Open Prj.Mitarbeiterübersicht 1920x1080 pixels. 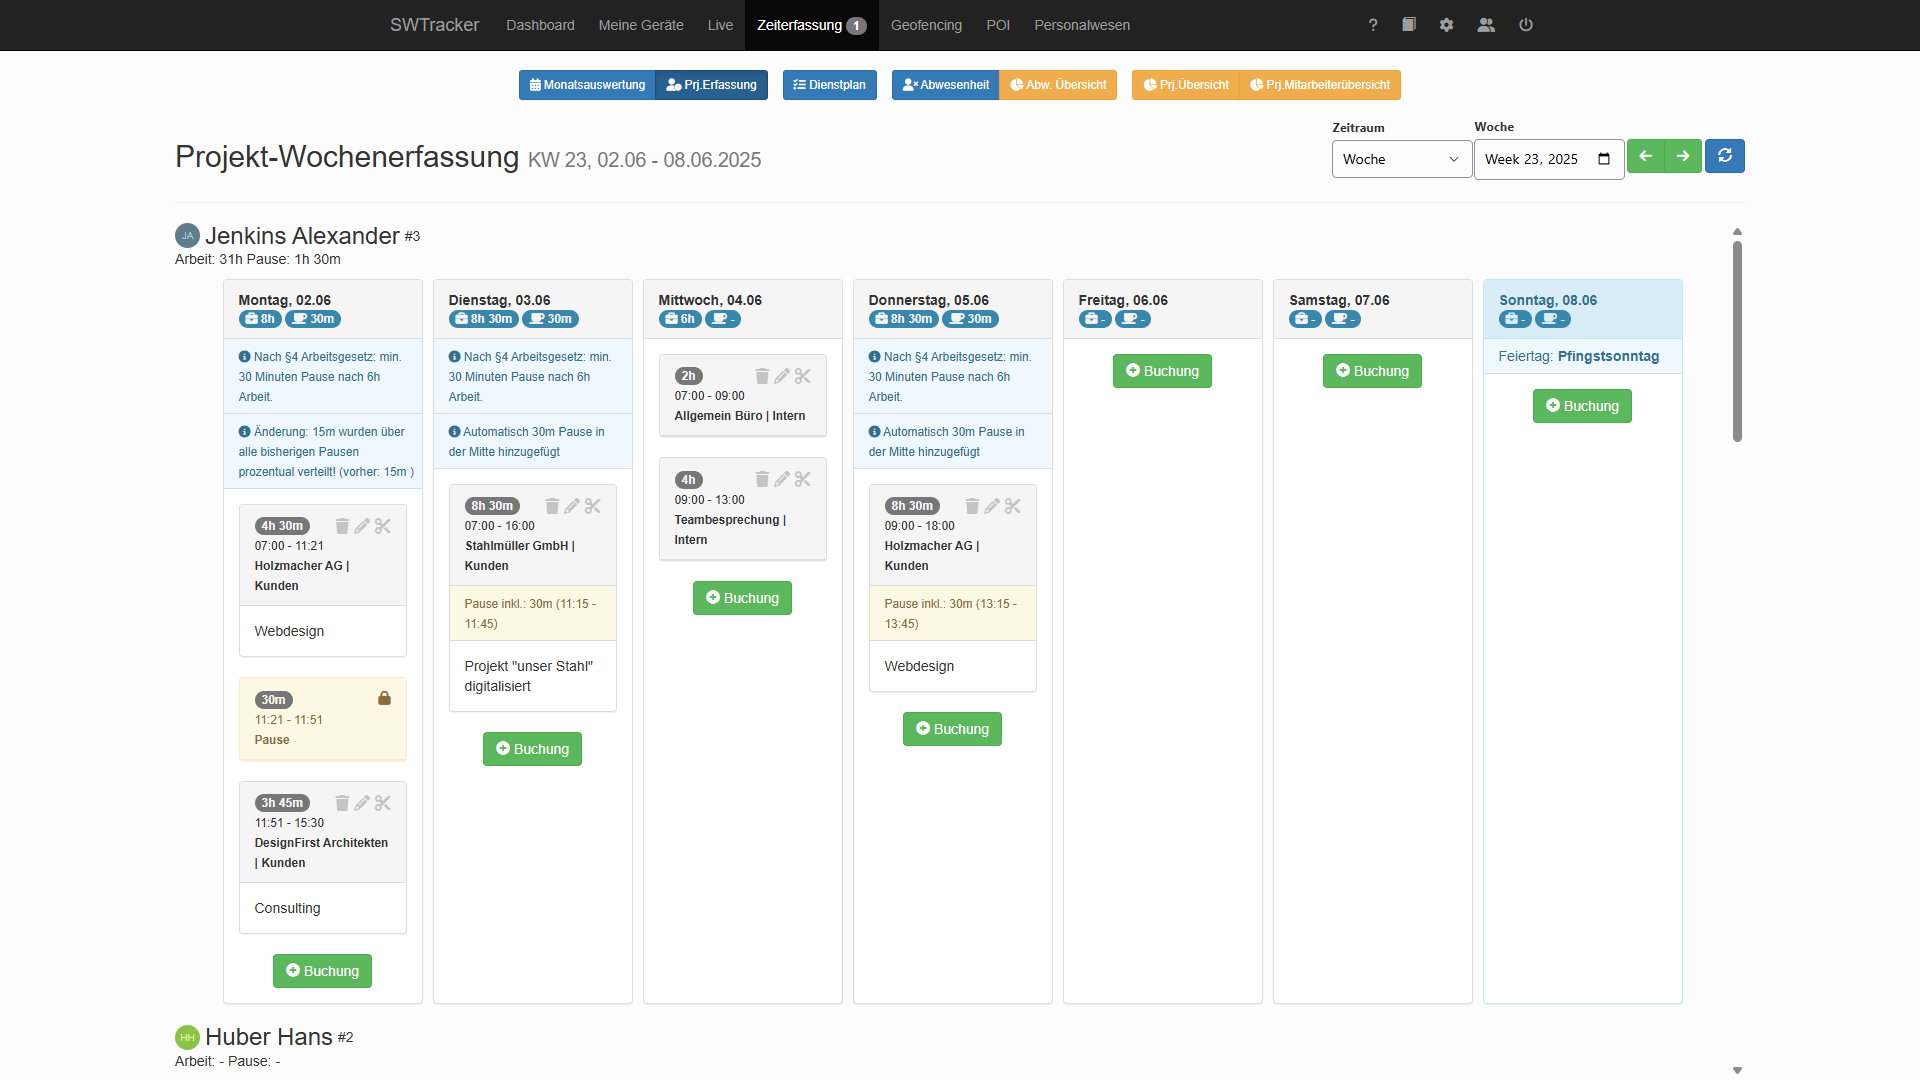tap(1320, 85)
